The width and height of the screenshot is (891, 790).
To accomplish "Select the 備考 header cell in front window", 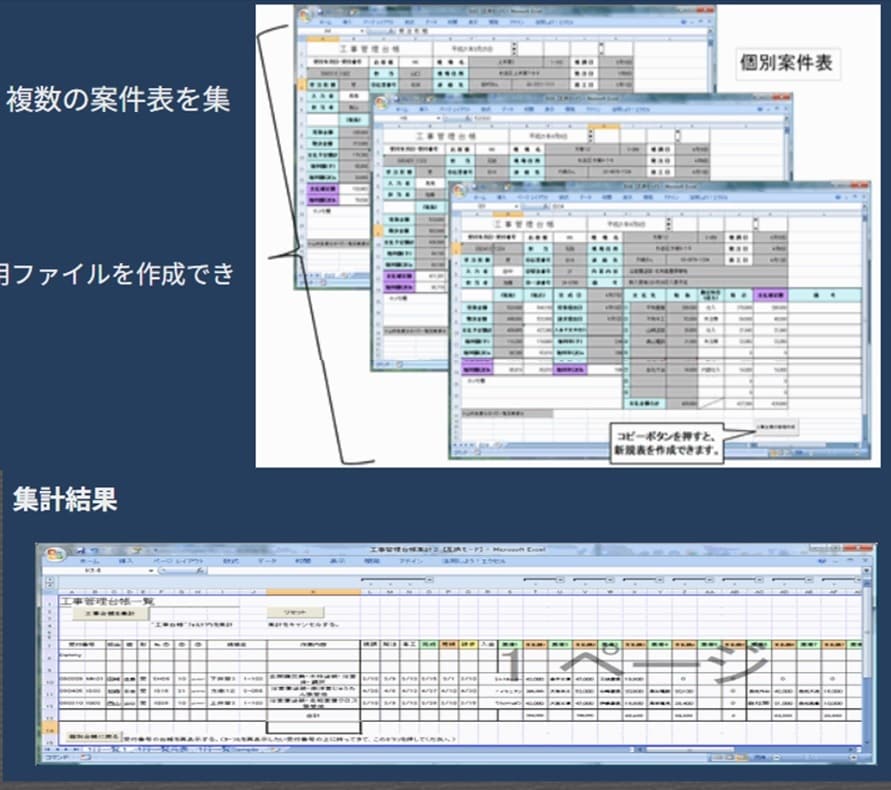I will pos(825,296).
